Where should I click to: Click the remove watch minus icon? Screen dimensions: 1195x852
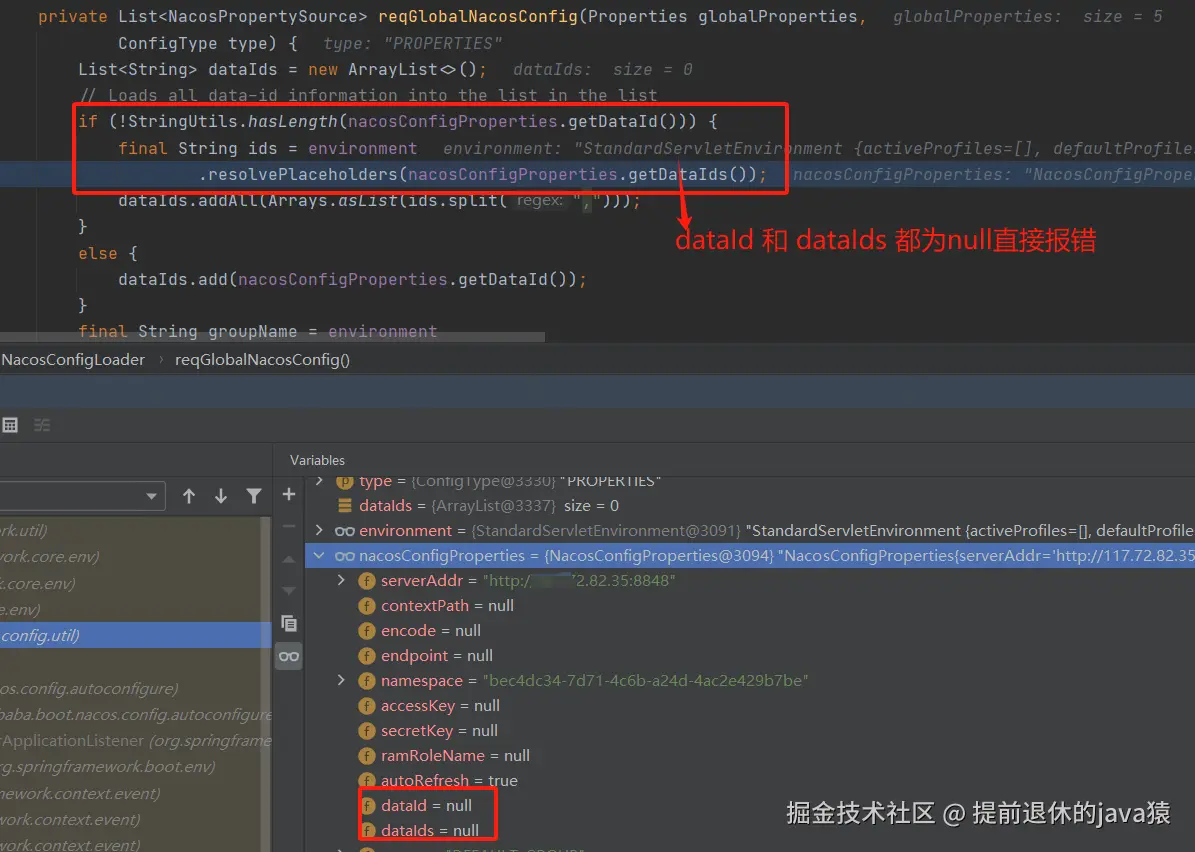point(289,526)
